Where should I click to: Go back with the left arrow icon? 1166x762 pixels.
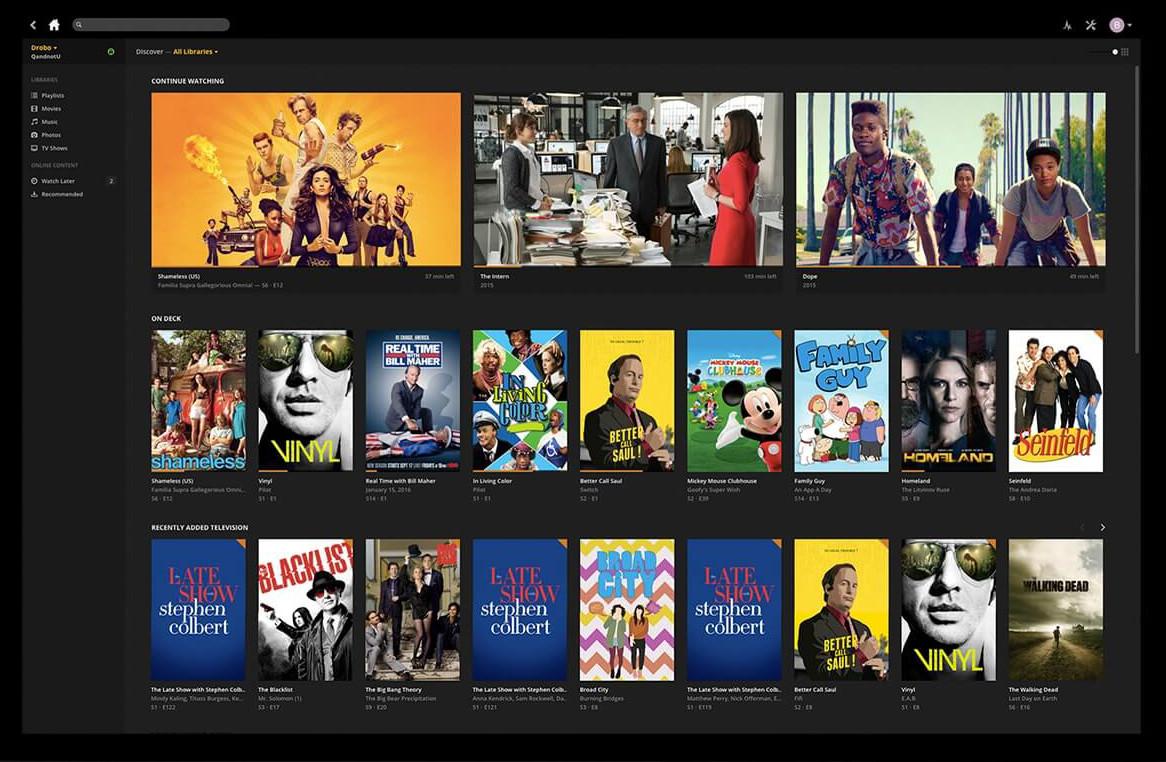click(33, 25)
